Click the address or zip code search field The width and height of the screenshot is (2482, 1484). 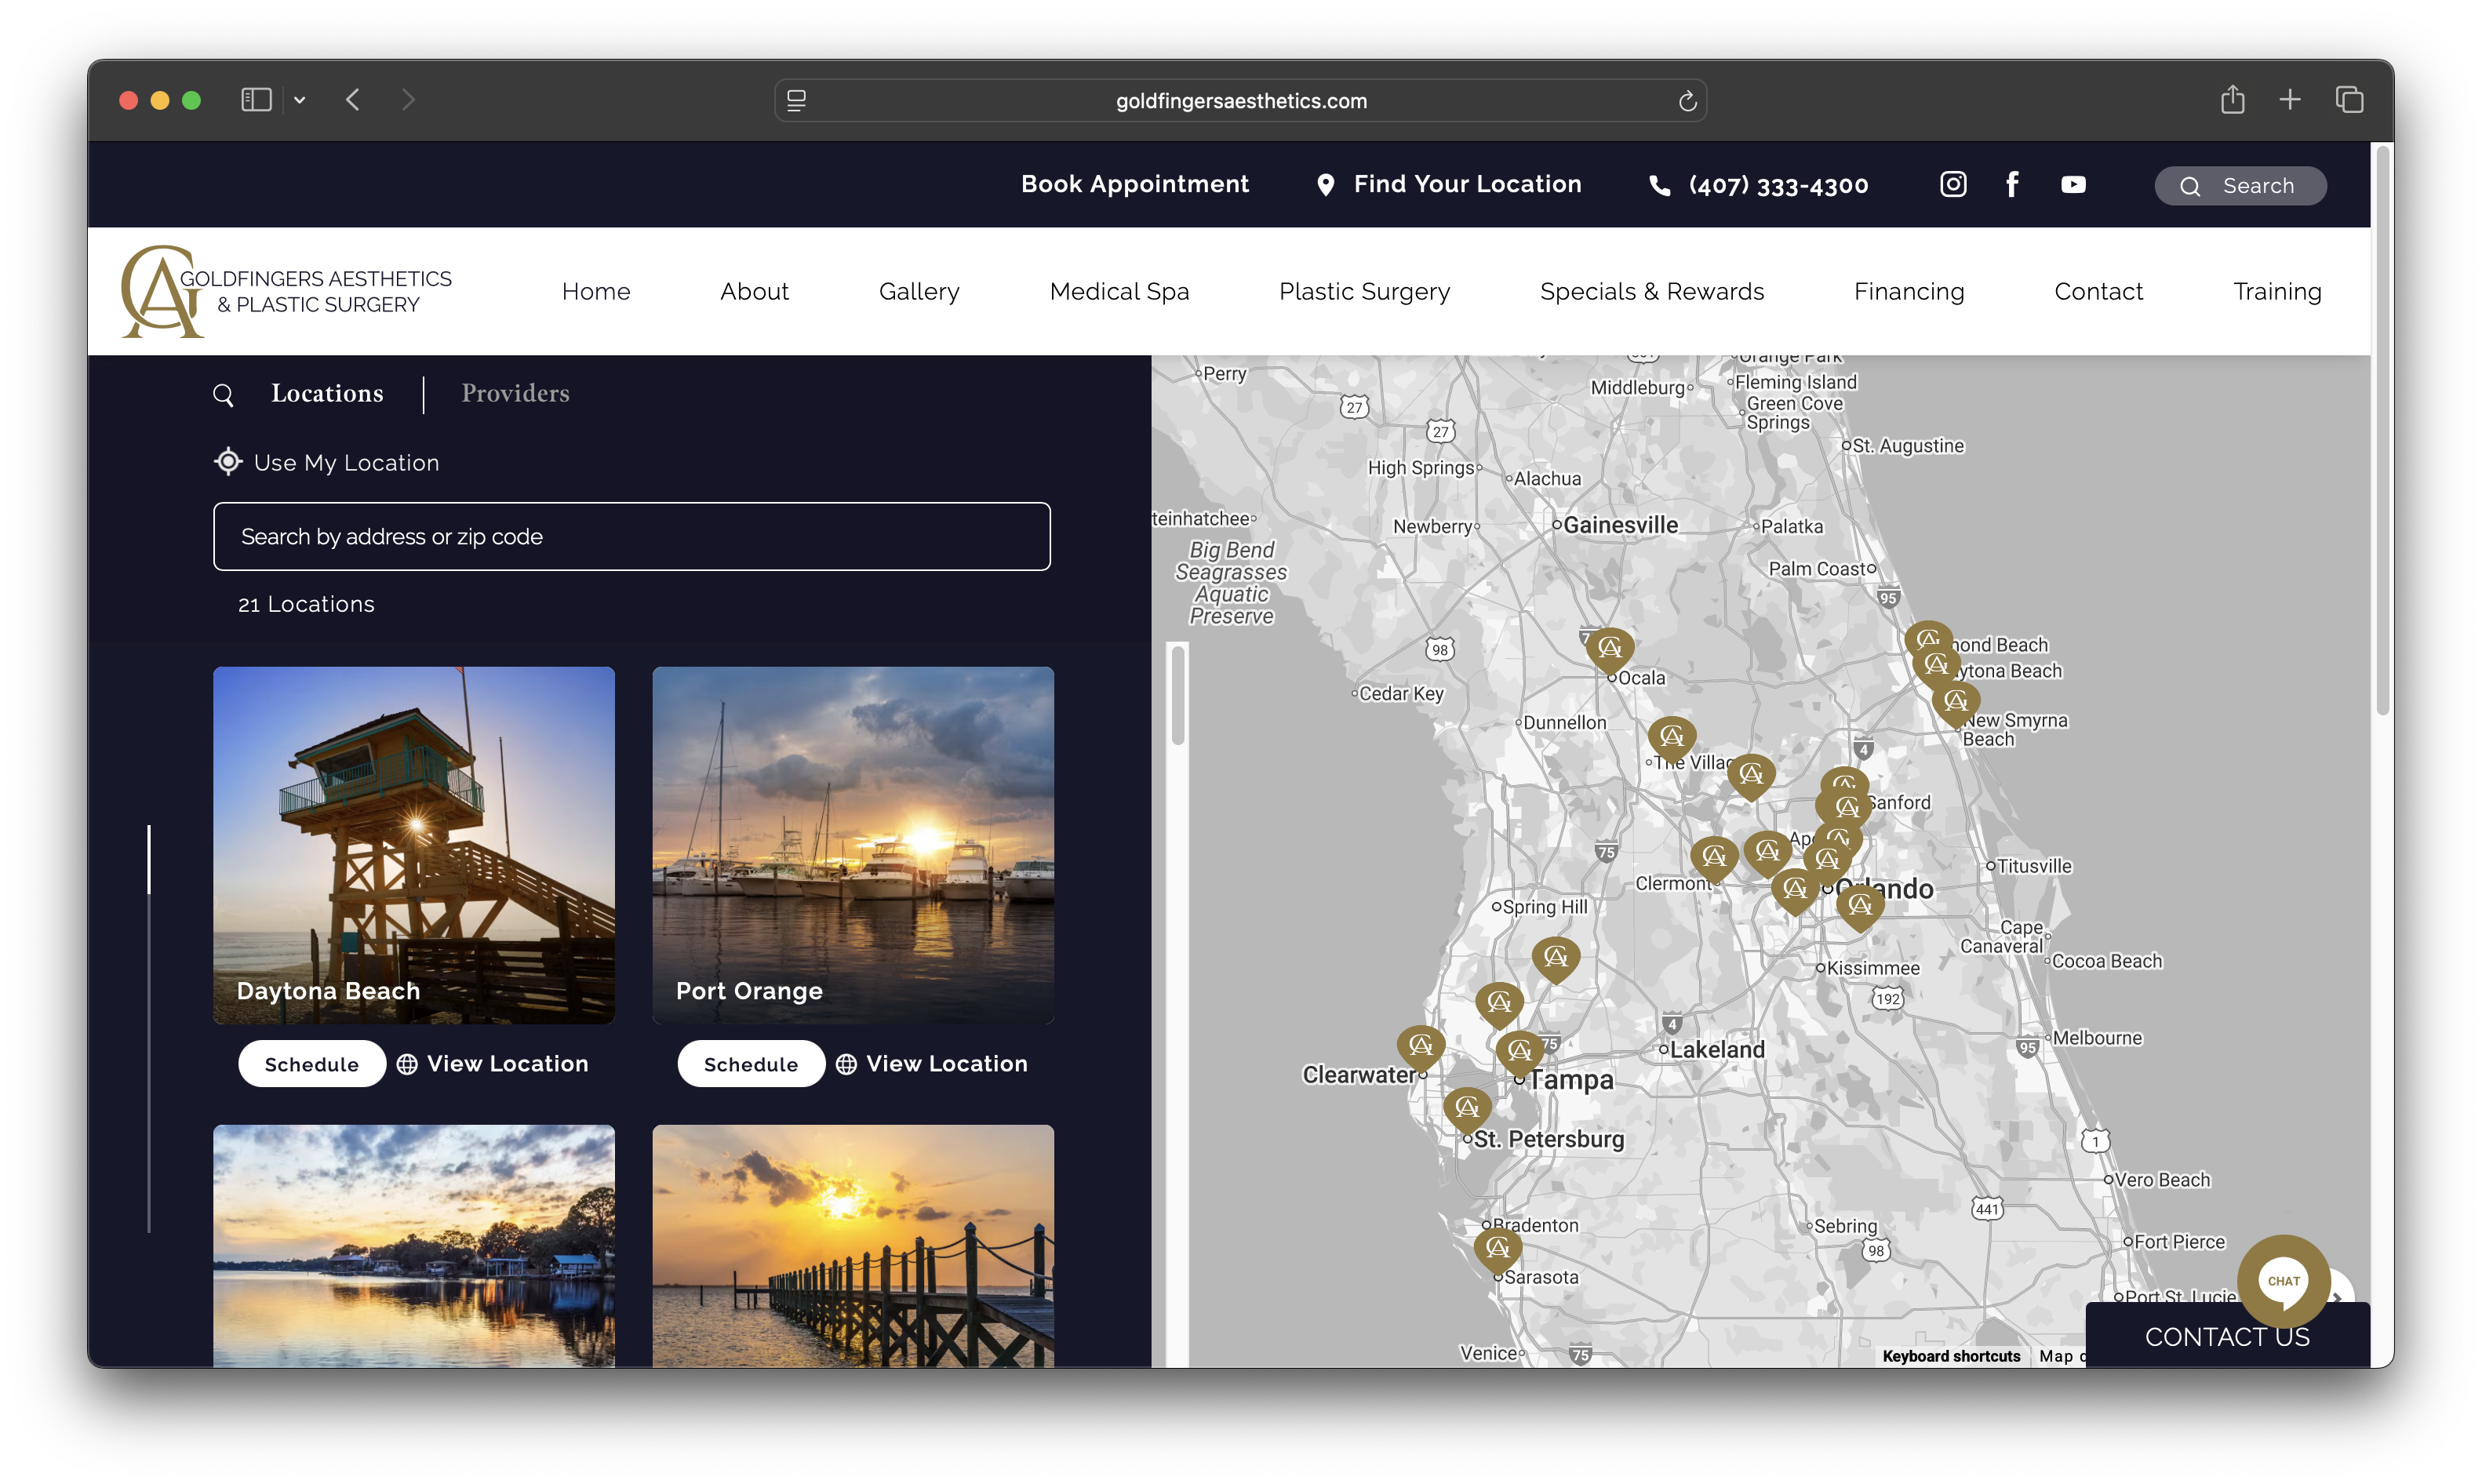click(631, 537)
